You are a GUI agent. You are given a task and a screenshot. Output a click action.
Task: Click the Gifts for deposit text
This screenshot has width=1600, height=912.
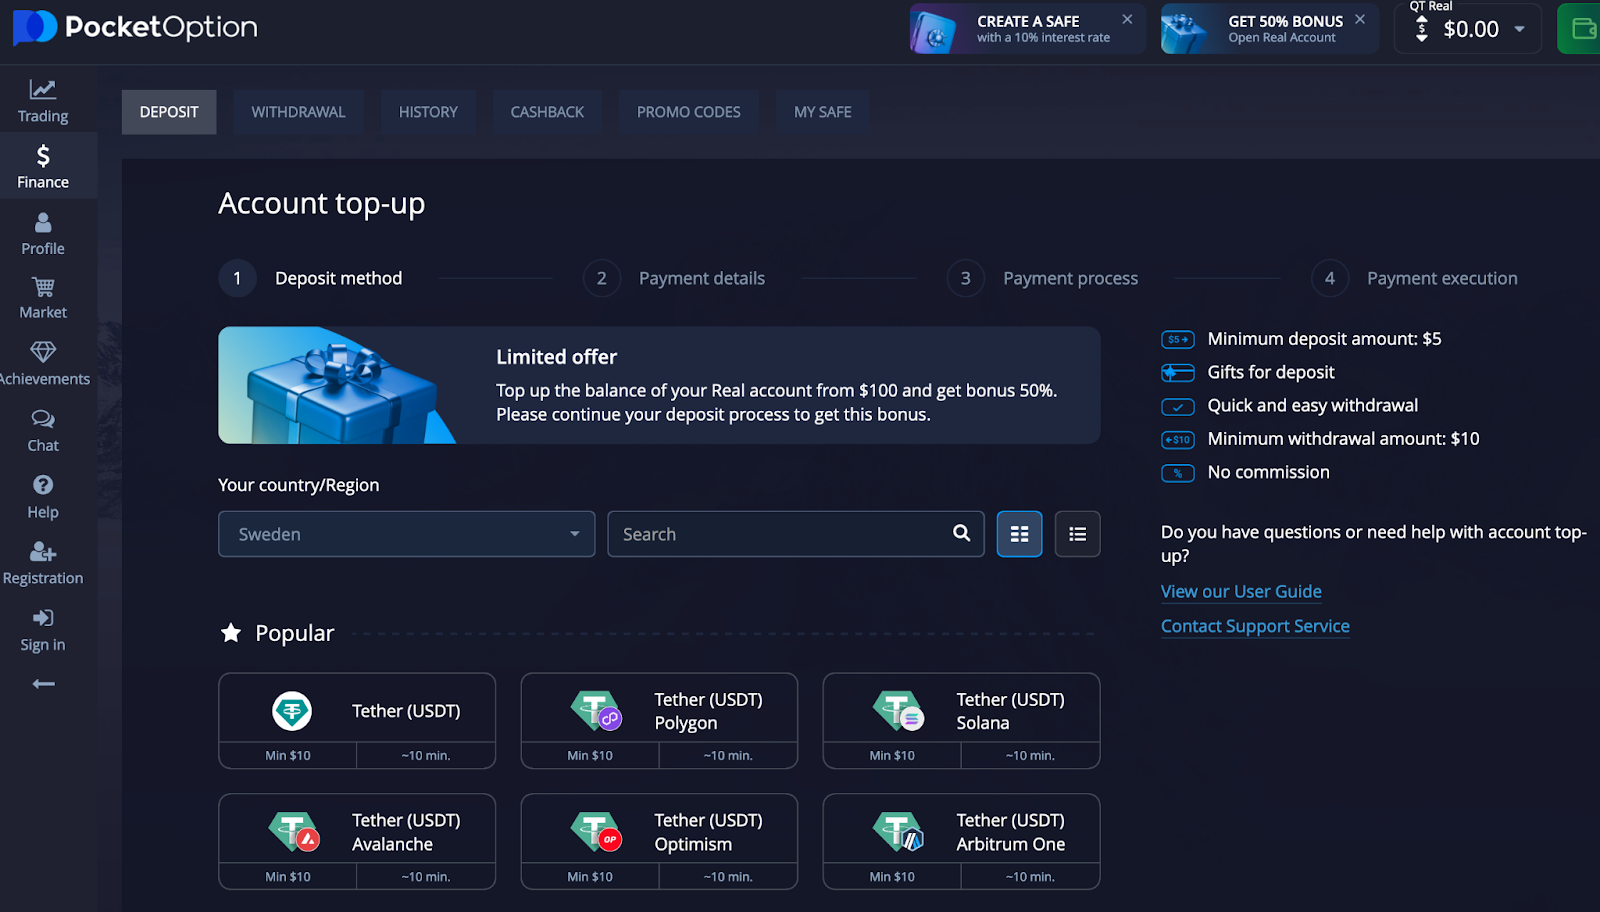coord(1271,372)
